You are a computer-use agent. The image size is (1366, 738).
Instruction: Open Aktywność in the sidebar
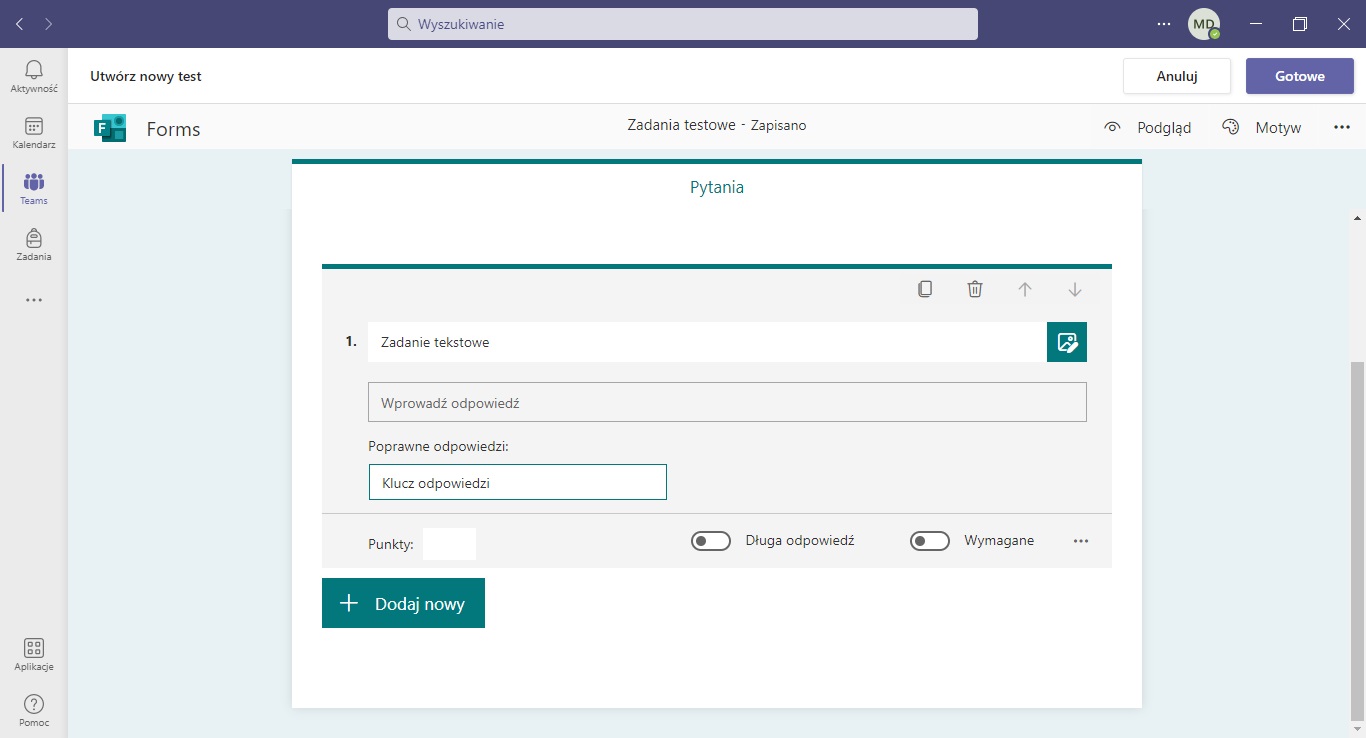point(34,76)
